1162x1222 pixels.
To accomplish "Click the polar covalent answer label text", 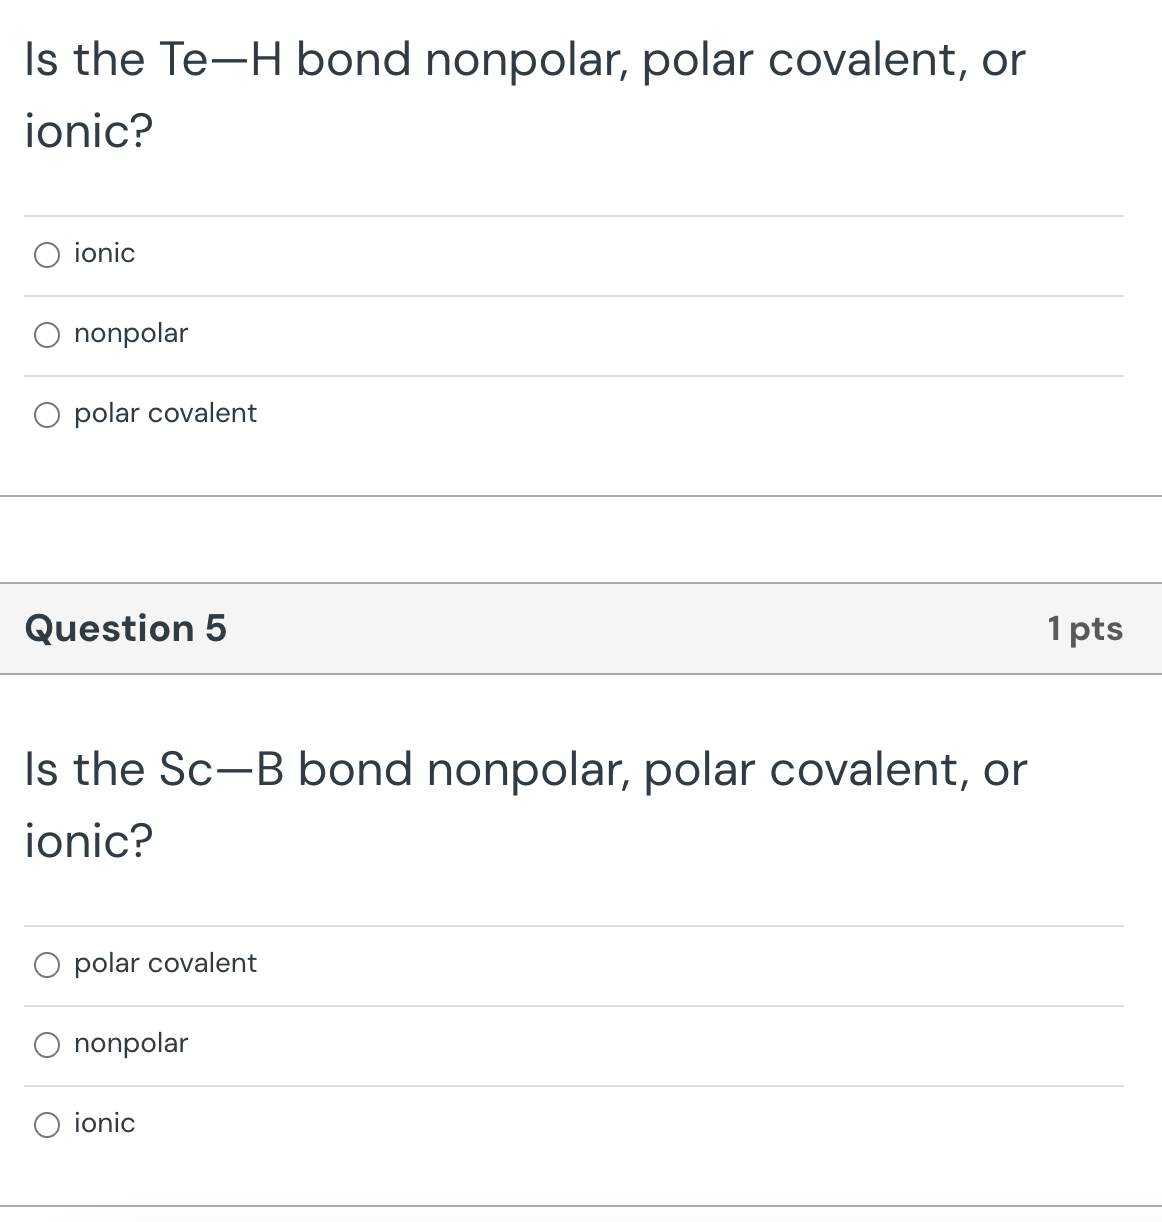I will (165, 412).
